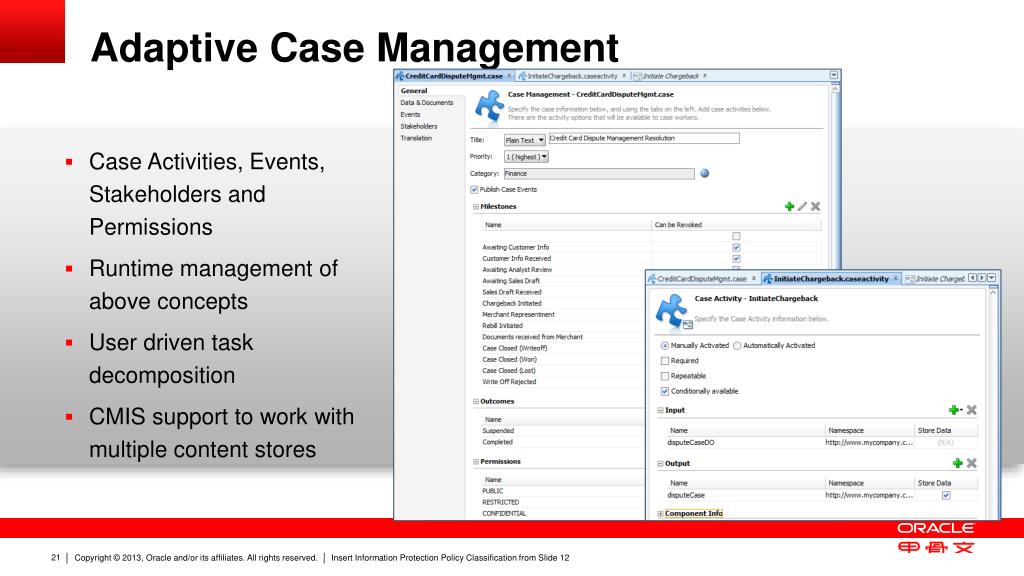The image size is (1024, 576).
Task: Open the Priority dropdown
Action: tap(526, 157)
